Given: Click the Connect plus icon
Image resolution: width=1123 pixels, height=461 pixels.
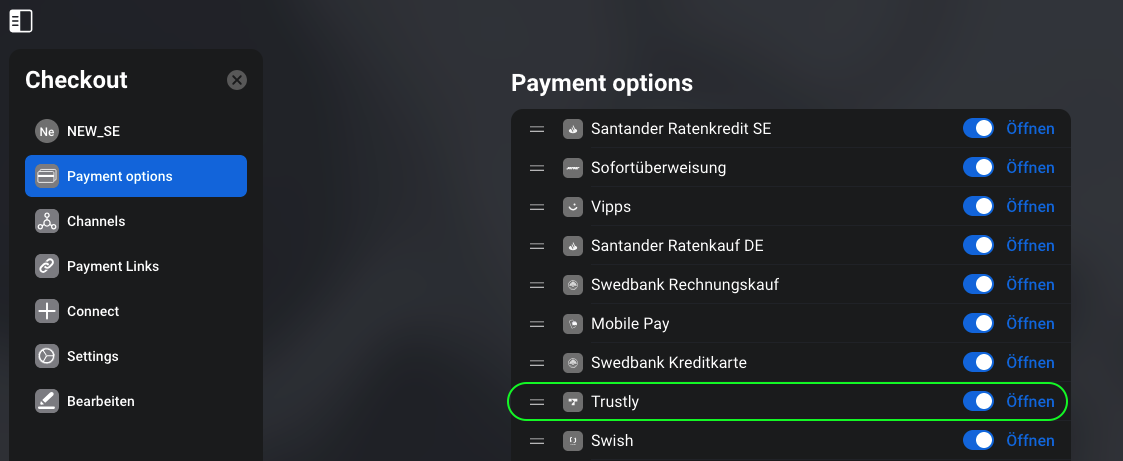Looking at the screenshot, I should [47, 311].
